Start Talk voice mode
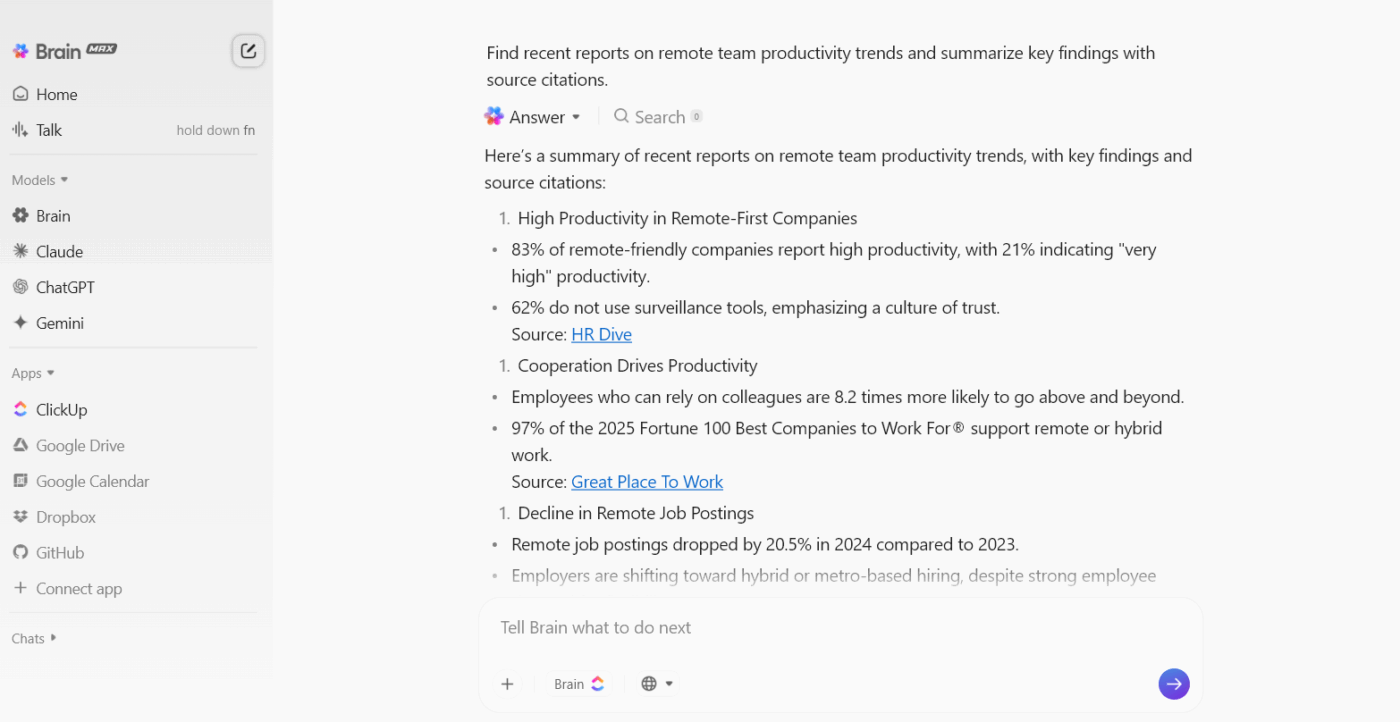The width and height of the screenshot is (1400, 722). pos(48,130)
